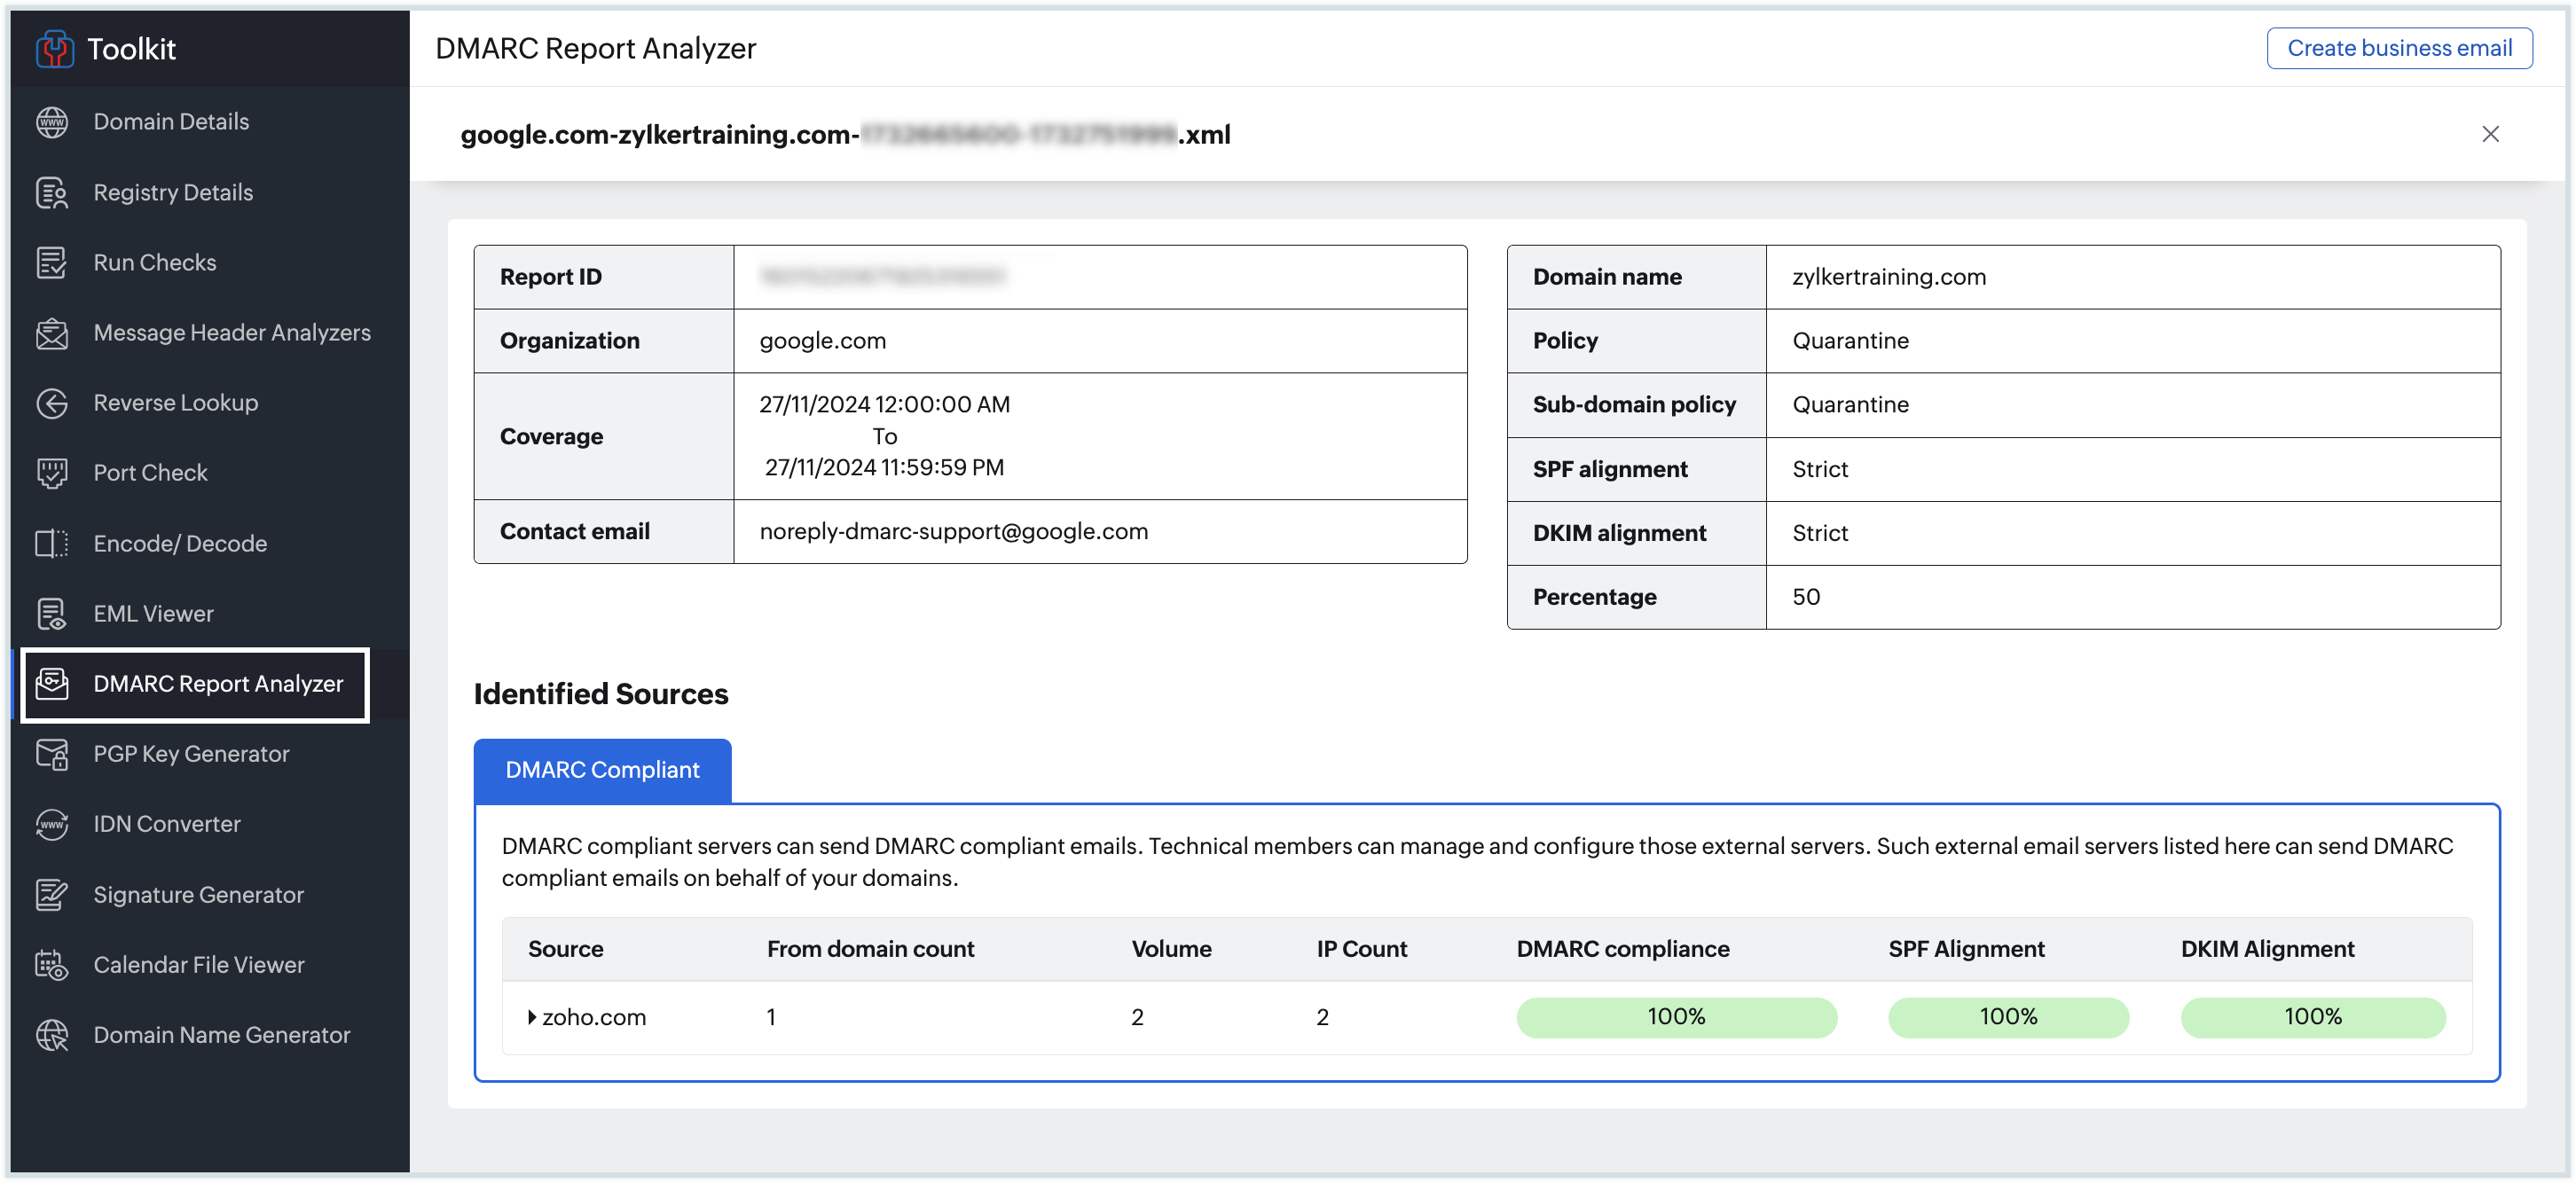This screenshot has height=1183, width=2576.
Task: Click the green 100% DMARC compliance pill
Action: (1676, 1017)
